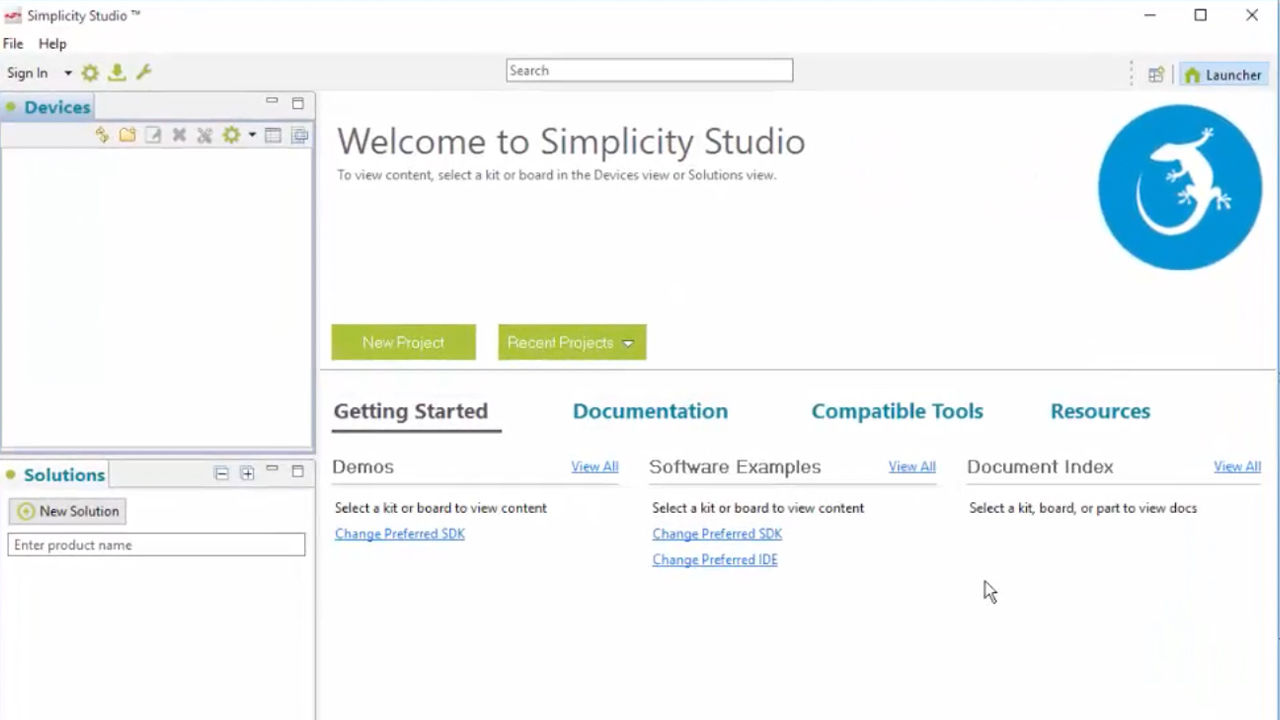Click the Simplicity Studio gecko logo
The image size is (1280, 720).
pyautogui.click(x=1179, y=187)
